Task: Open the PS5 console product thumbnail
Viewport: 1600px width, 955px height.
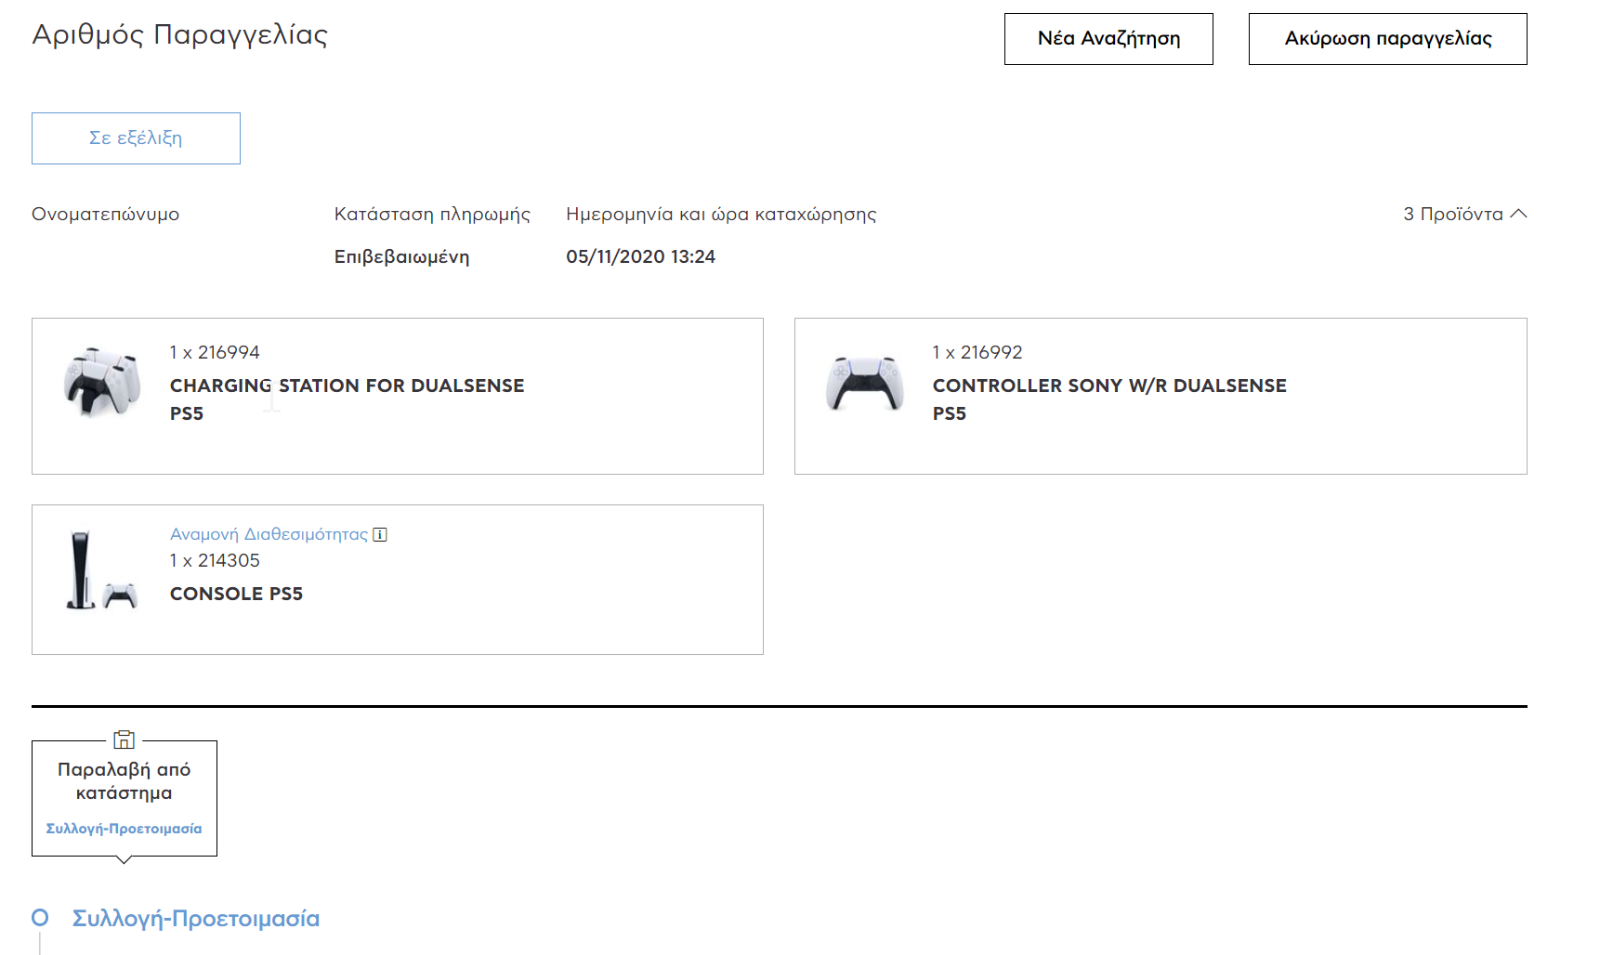Action: click(x=101, y=571)
